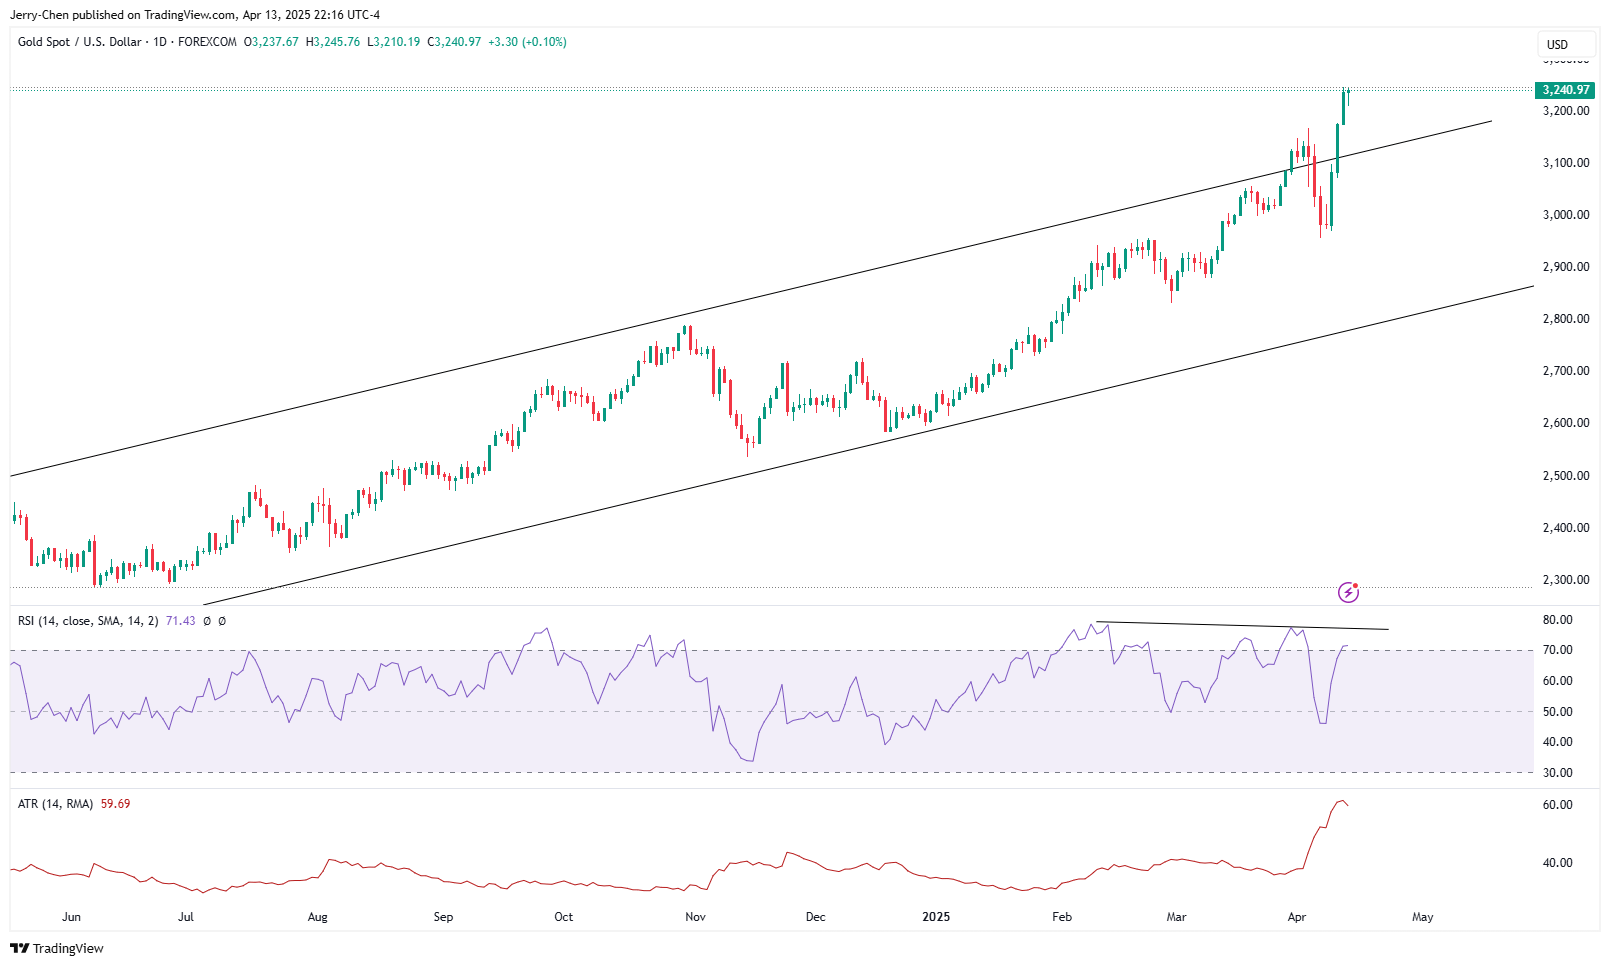
Task: Click the TradingView logo in the footer
Action: (57, 948)
